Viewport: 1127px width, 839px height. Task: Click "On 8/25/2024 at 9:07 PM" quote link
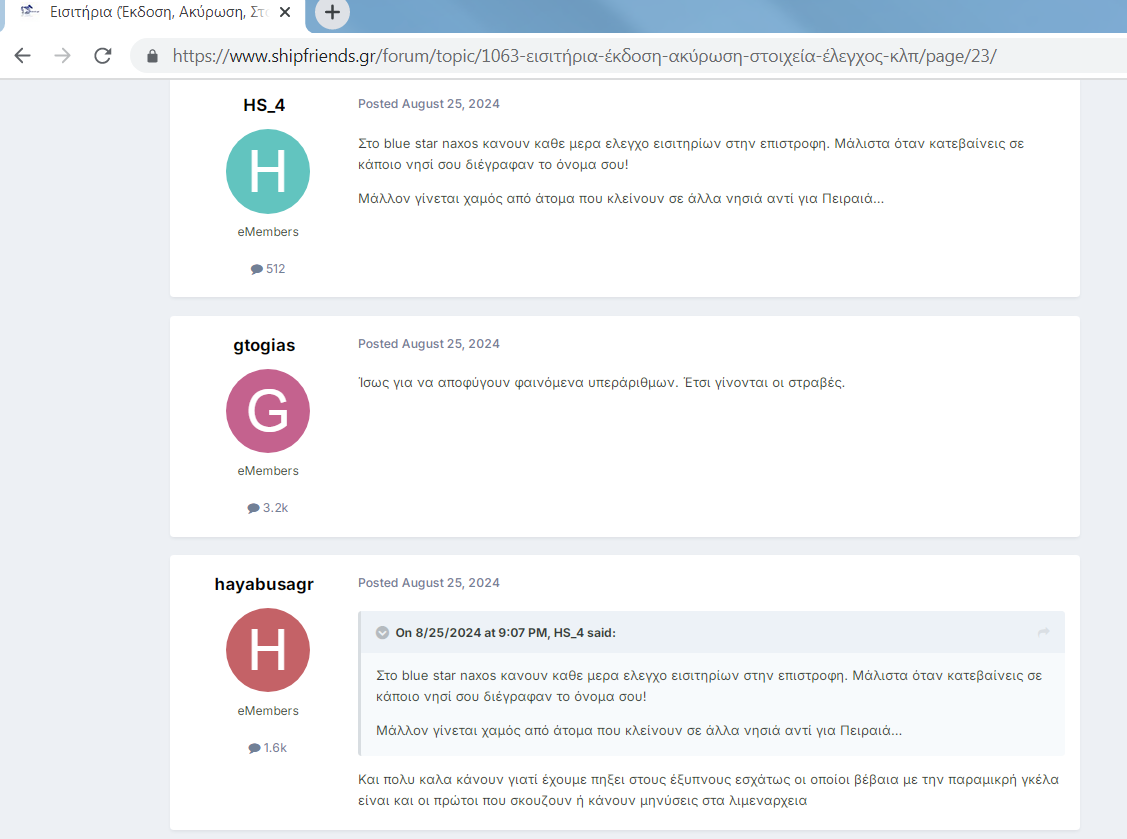472,632
